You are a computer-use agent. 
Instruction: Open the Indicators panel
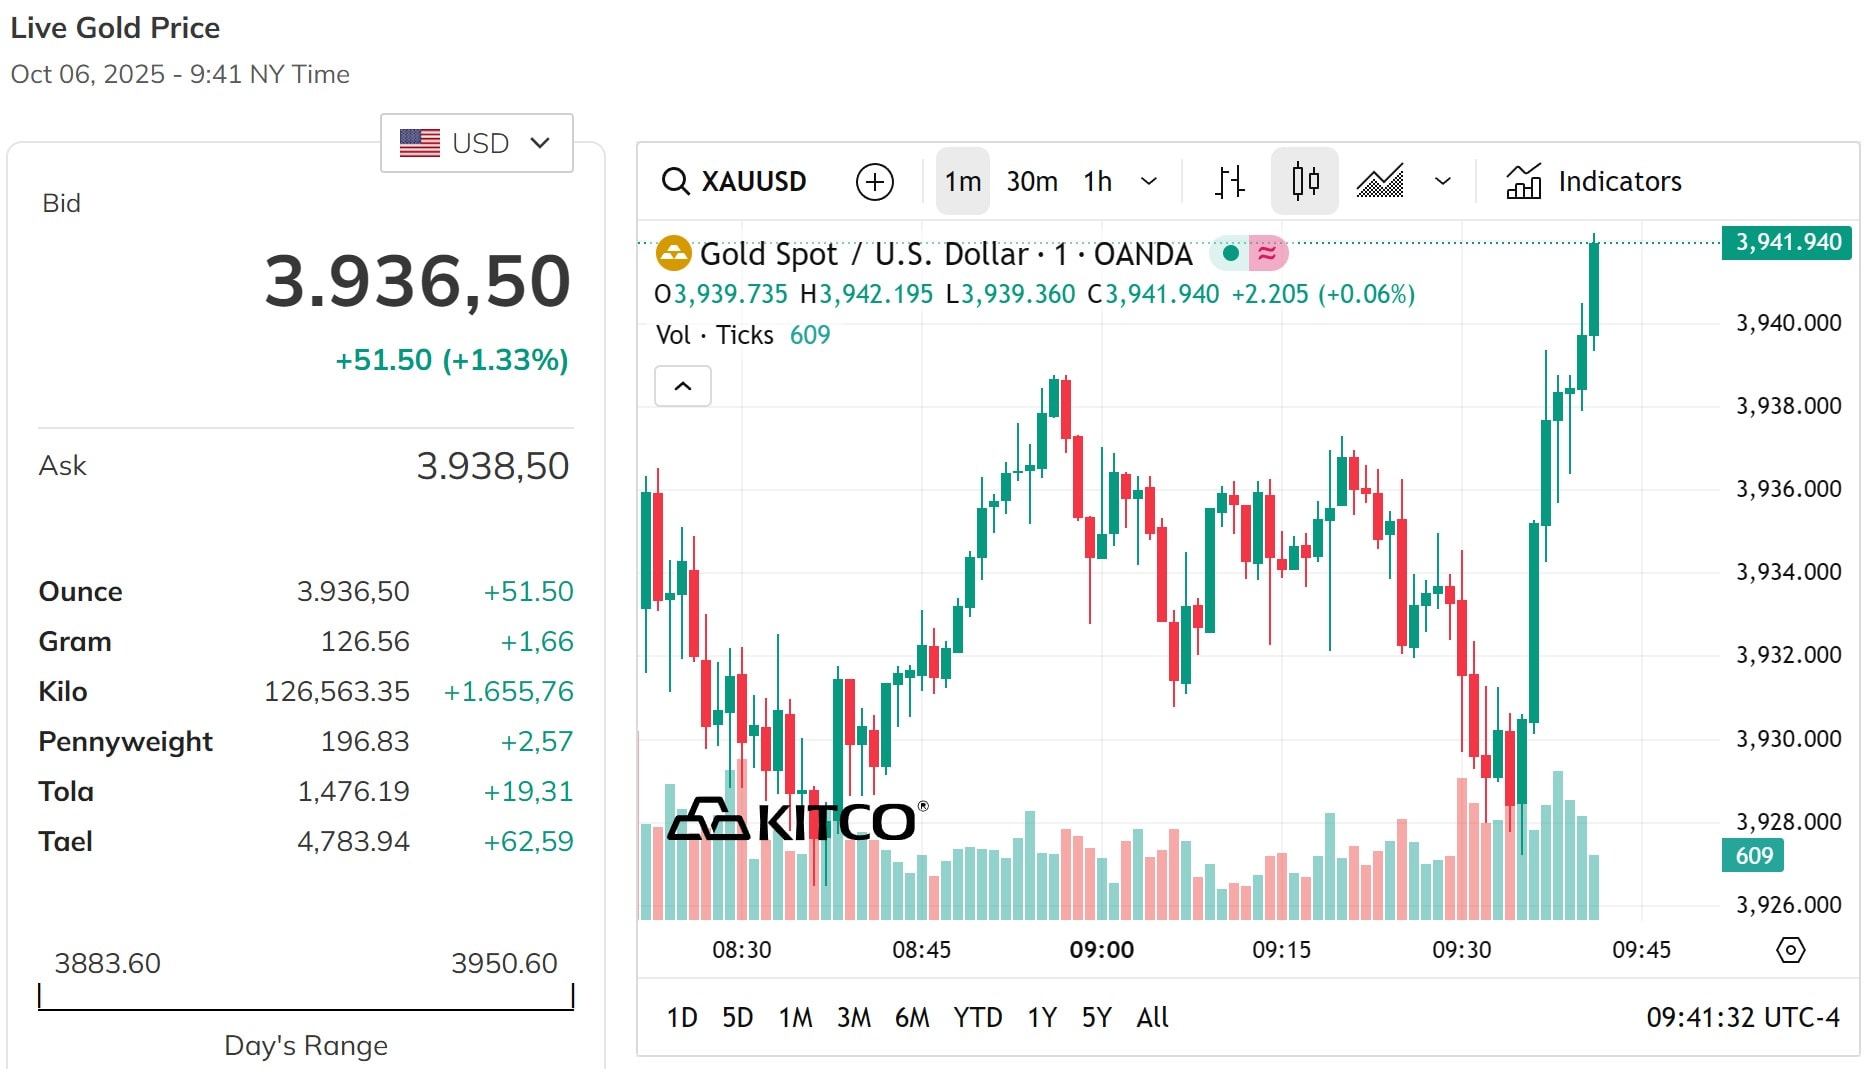pyautogui.click(x=1593, y=181)
